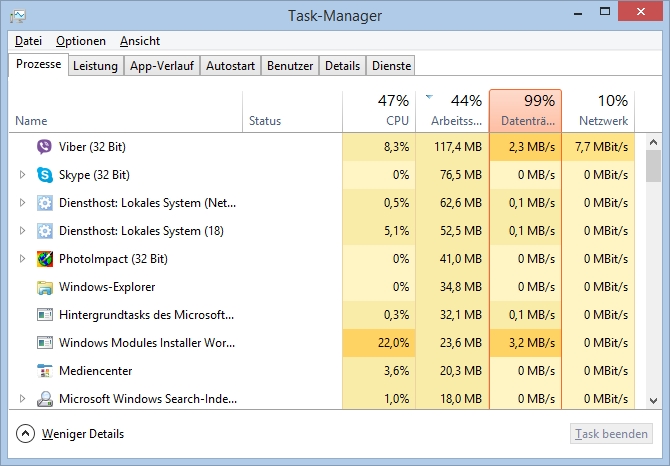
Task: Click the gear icon of Diensthost Lokales System (18)
Action: [x=44, y=231]
